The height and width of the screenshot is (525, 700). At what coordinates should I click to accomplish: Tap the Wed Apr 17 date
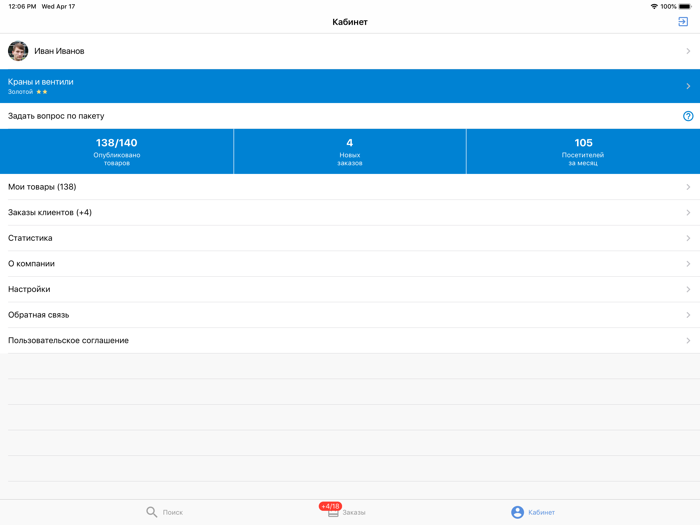[58, 6]
